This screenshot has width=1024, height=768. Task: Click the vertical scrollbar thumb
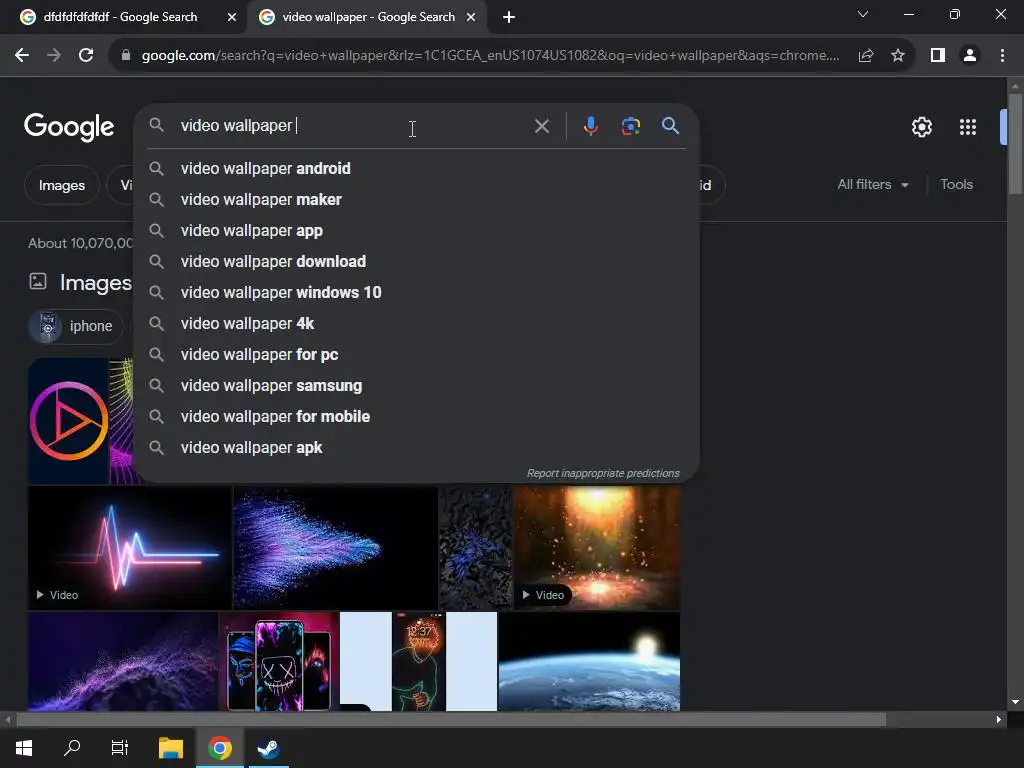coord(1015,144)
